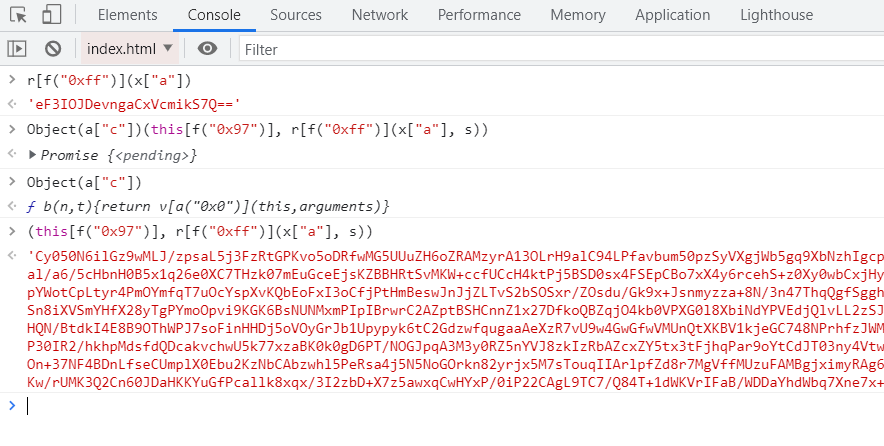The image size is (884, 446).
Task: Open the Network tab
Action: [379, 15]
